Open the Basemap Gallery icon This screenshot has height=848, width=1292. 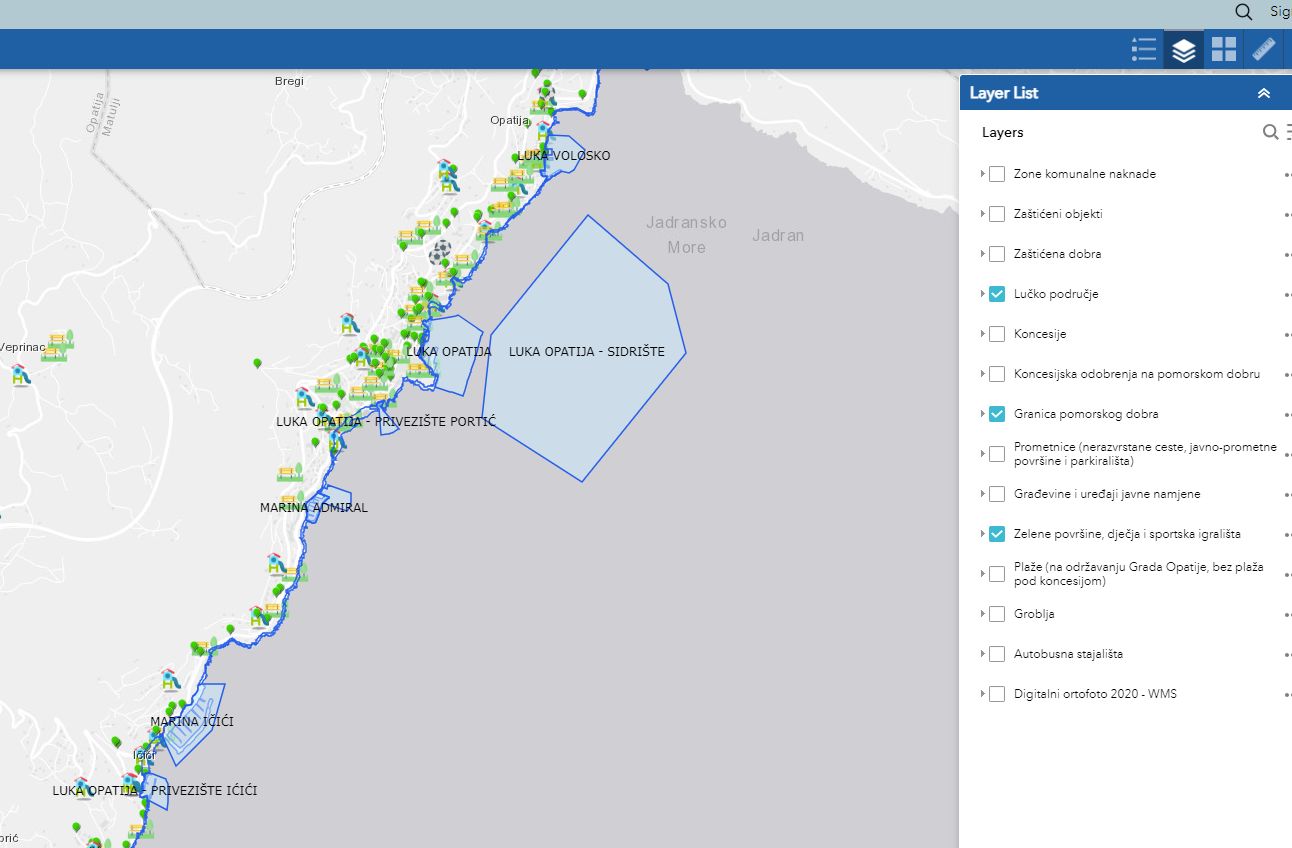1223,48
